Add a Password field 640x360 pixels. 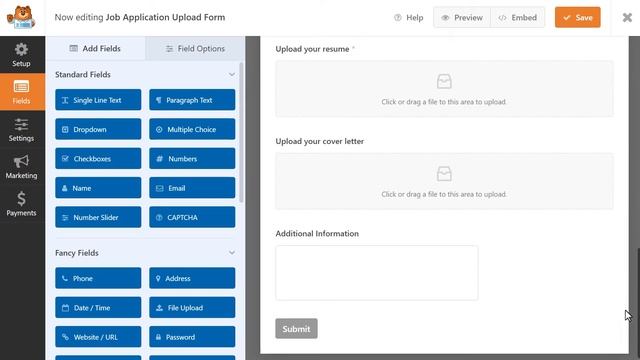coord(192,337)
